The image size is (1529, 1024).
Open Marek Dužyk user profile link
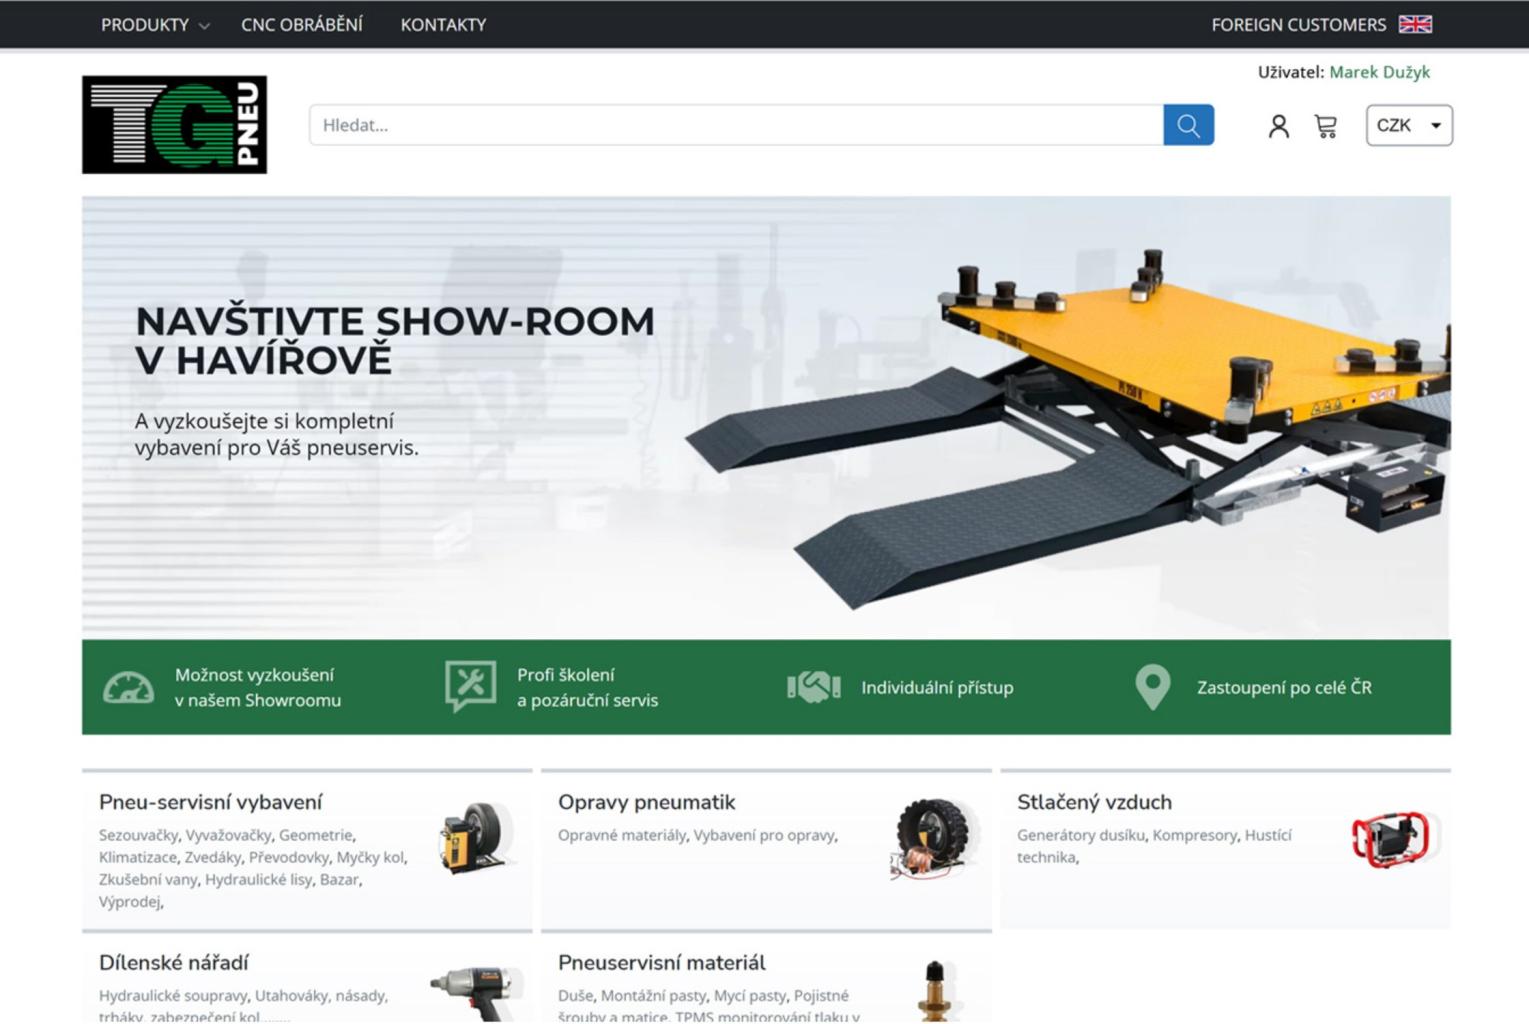click(x=1379, y=72)
